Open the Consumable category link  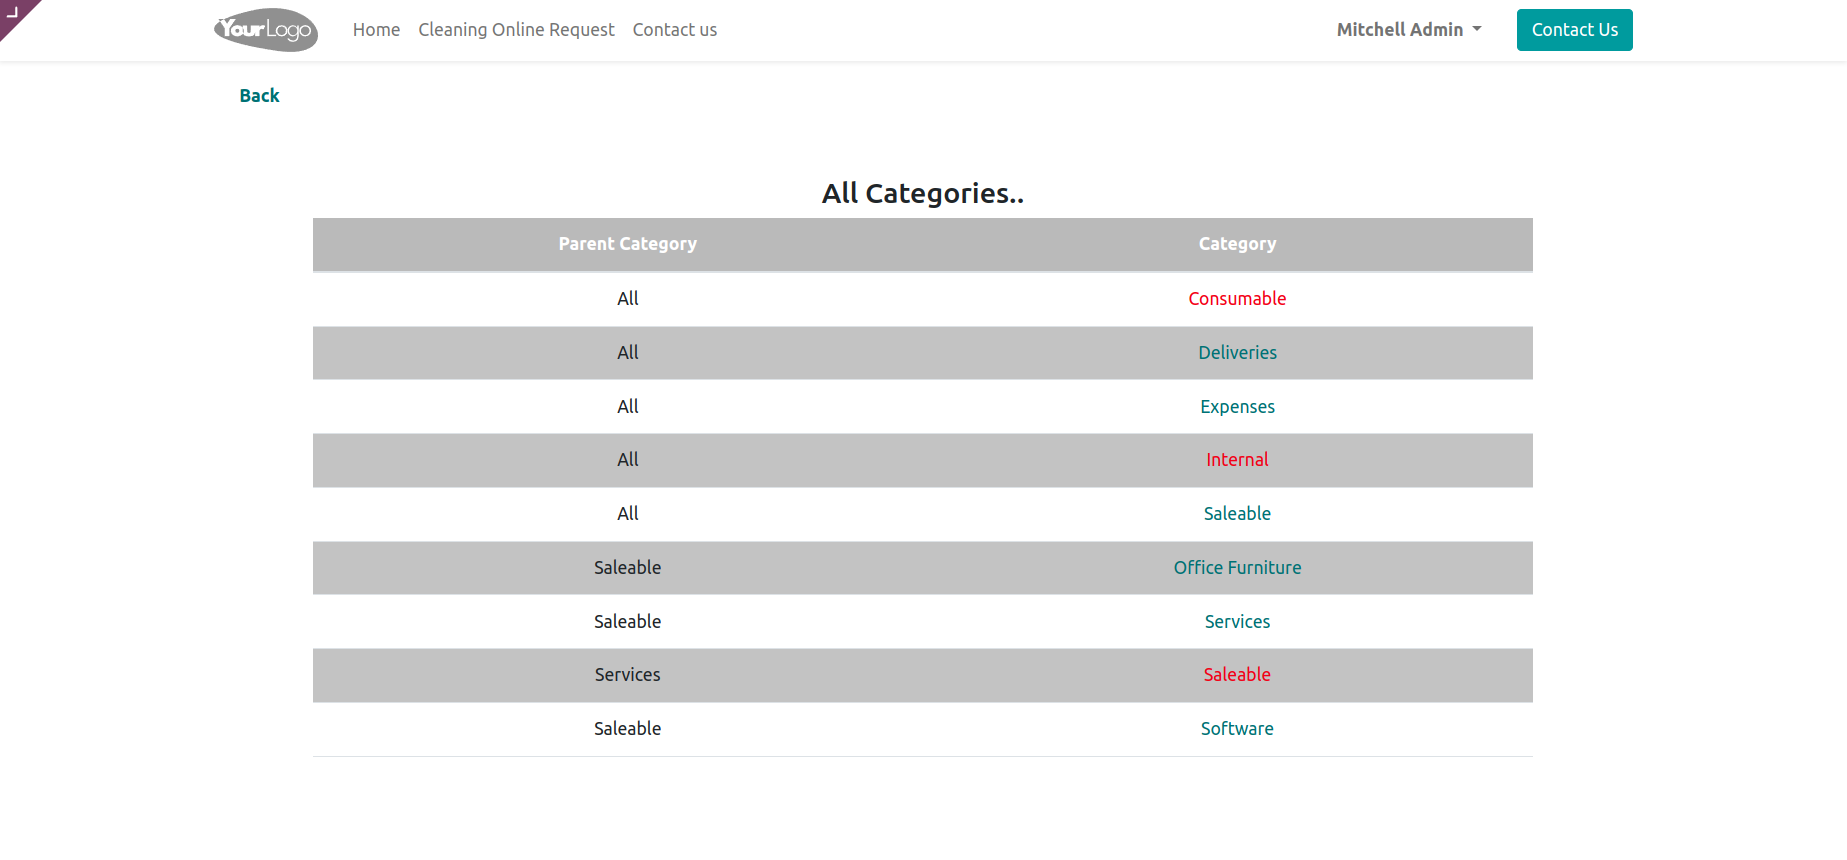tap(1237, 299)
